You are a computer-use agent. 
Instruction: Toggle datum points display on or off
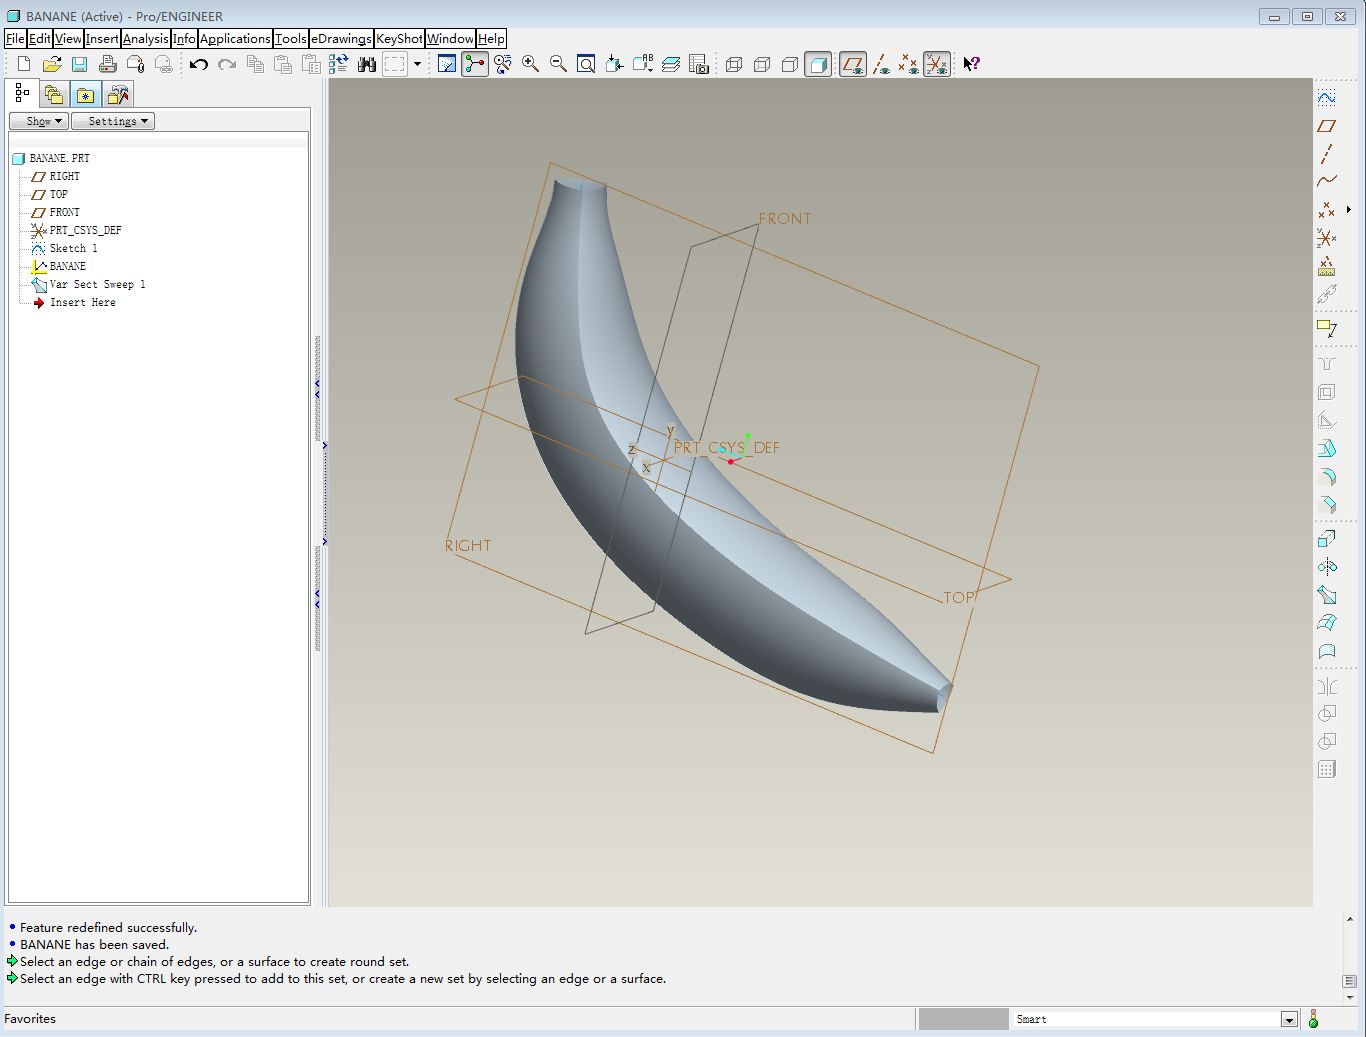click(x=909, y=64)
